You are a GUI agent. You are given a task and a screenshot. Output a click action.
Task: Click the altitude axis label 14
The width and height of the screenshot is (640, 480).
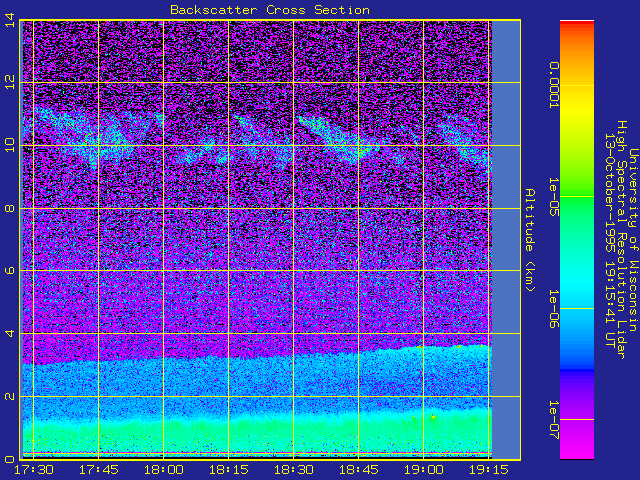[9, 20]
